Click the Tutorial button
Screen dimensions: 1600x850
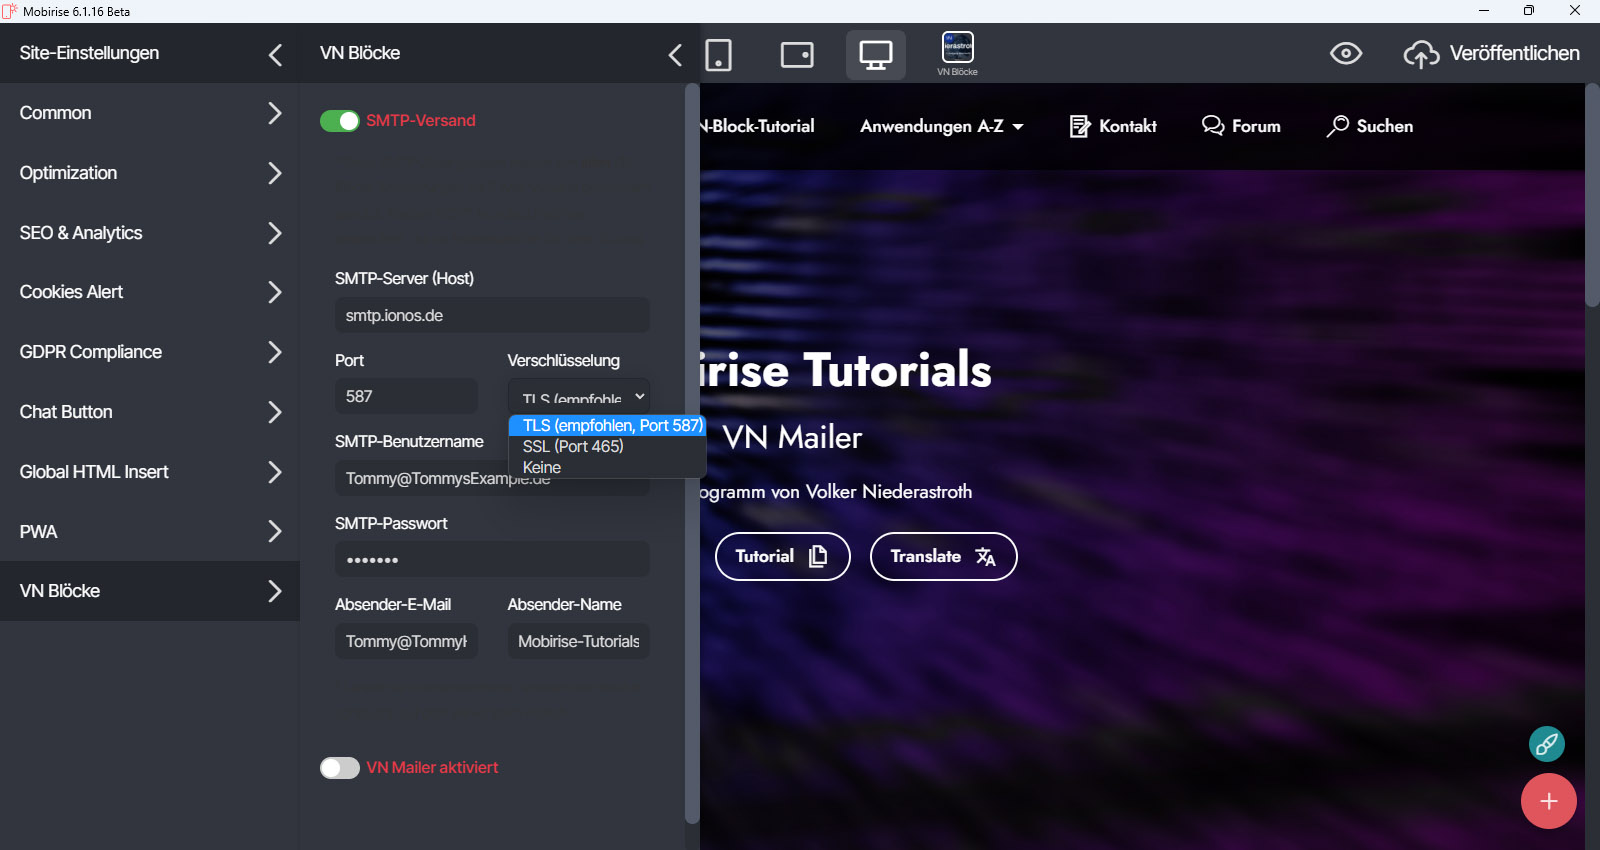[x=783, y=556]
